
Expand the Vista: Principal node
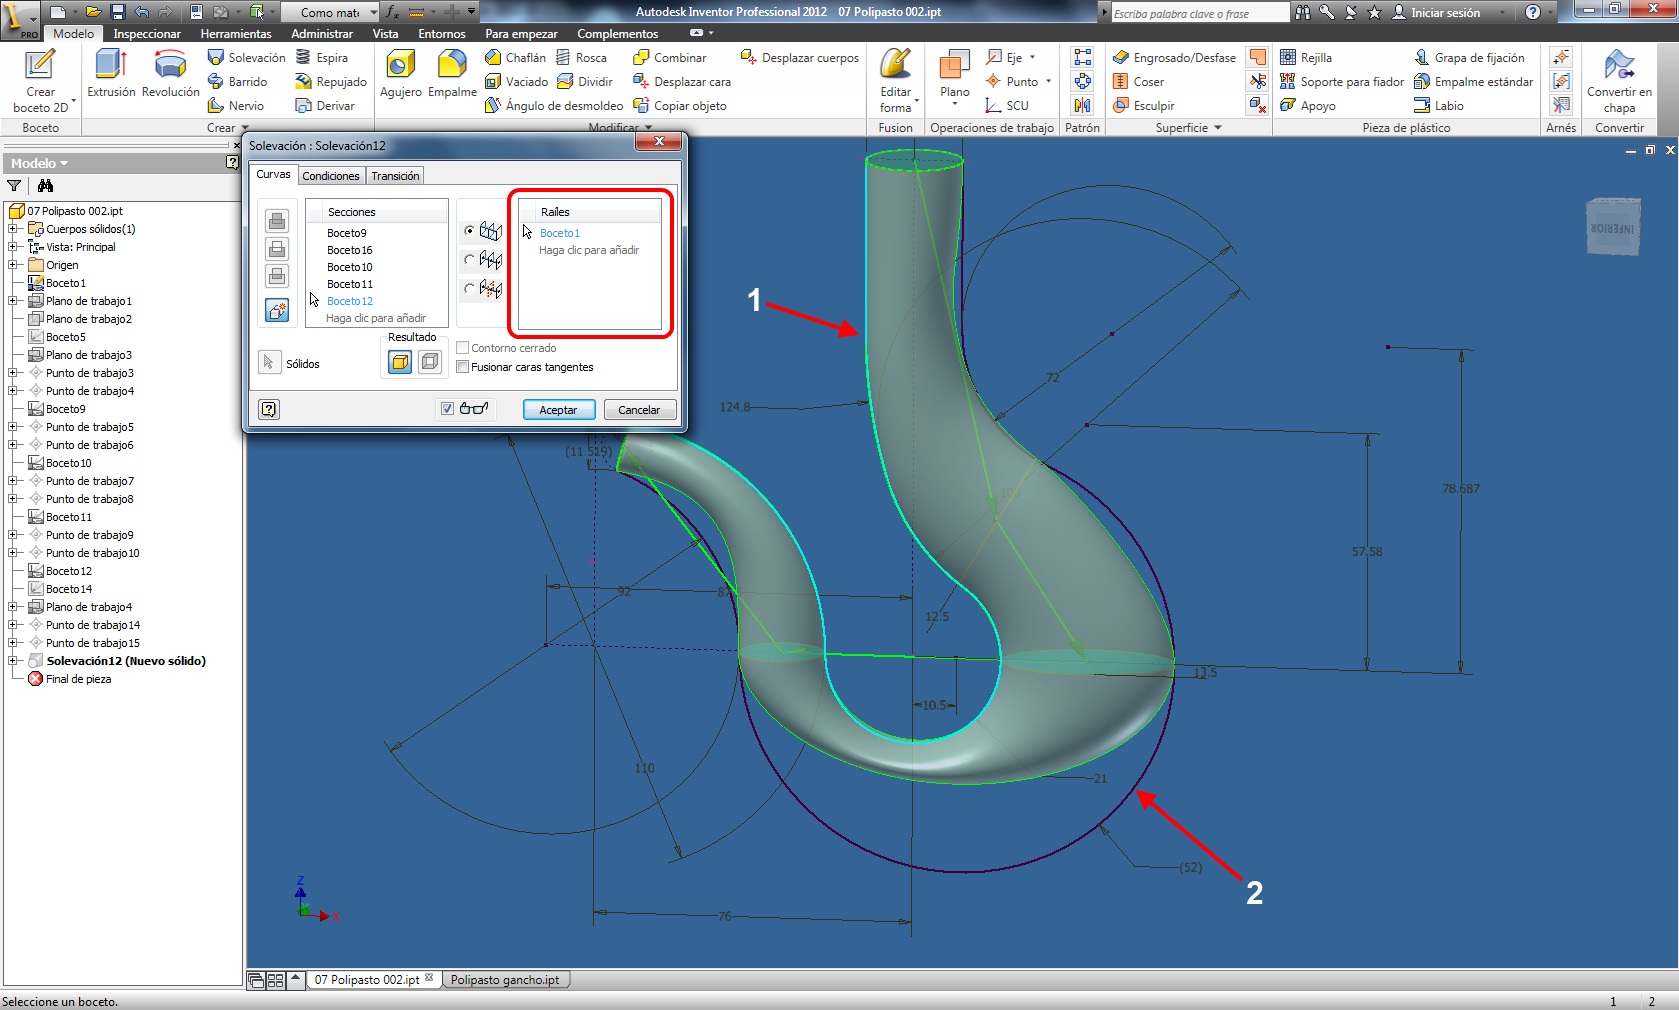point(13,247)
